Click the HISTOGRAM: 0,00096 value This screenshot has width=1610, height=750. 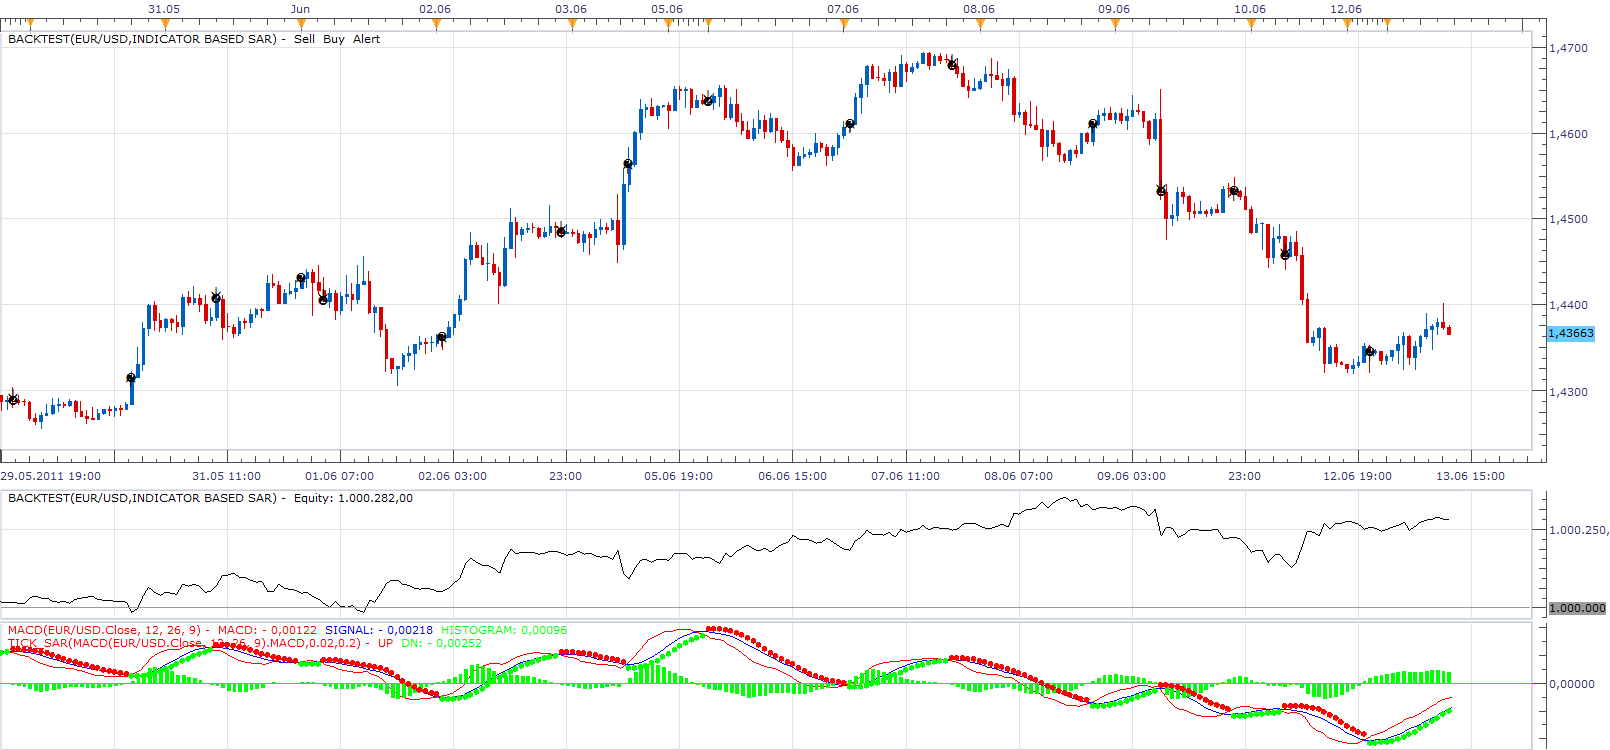pyautogui.click(x=504, y=630)
